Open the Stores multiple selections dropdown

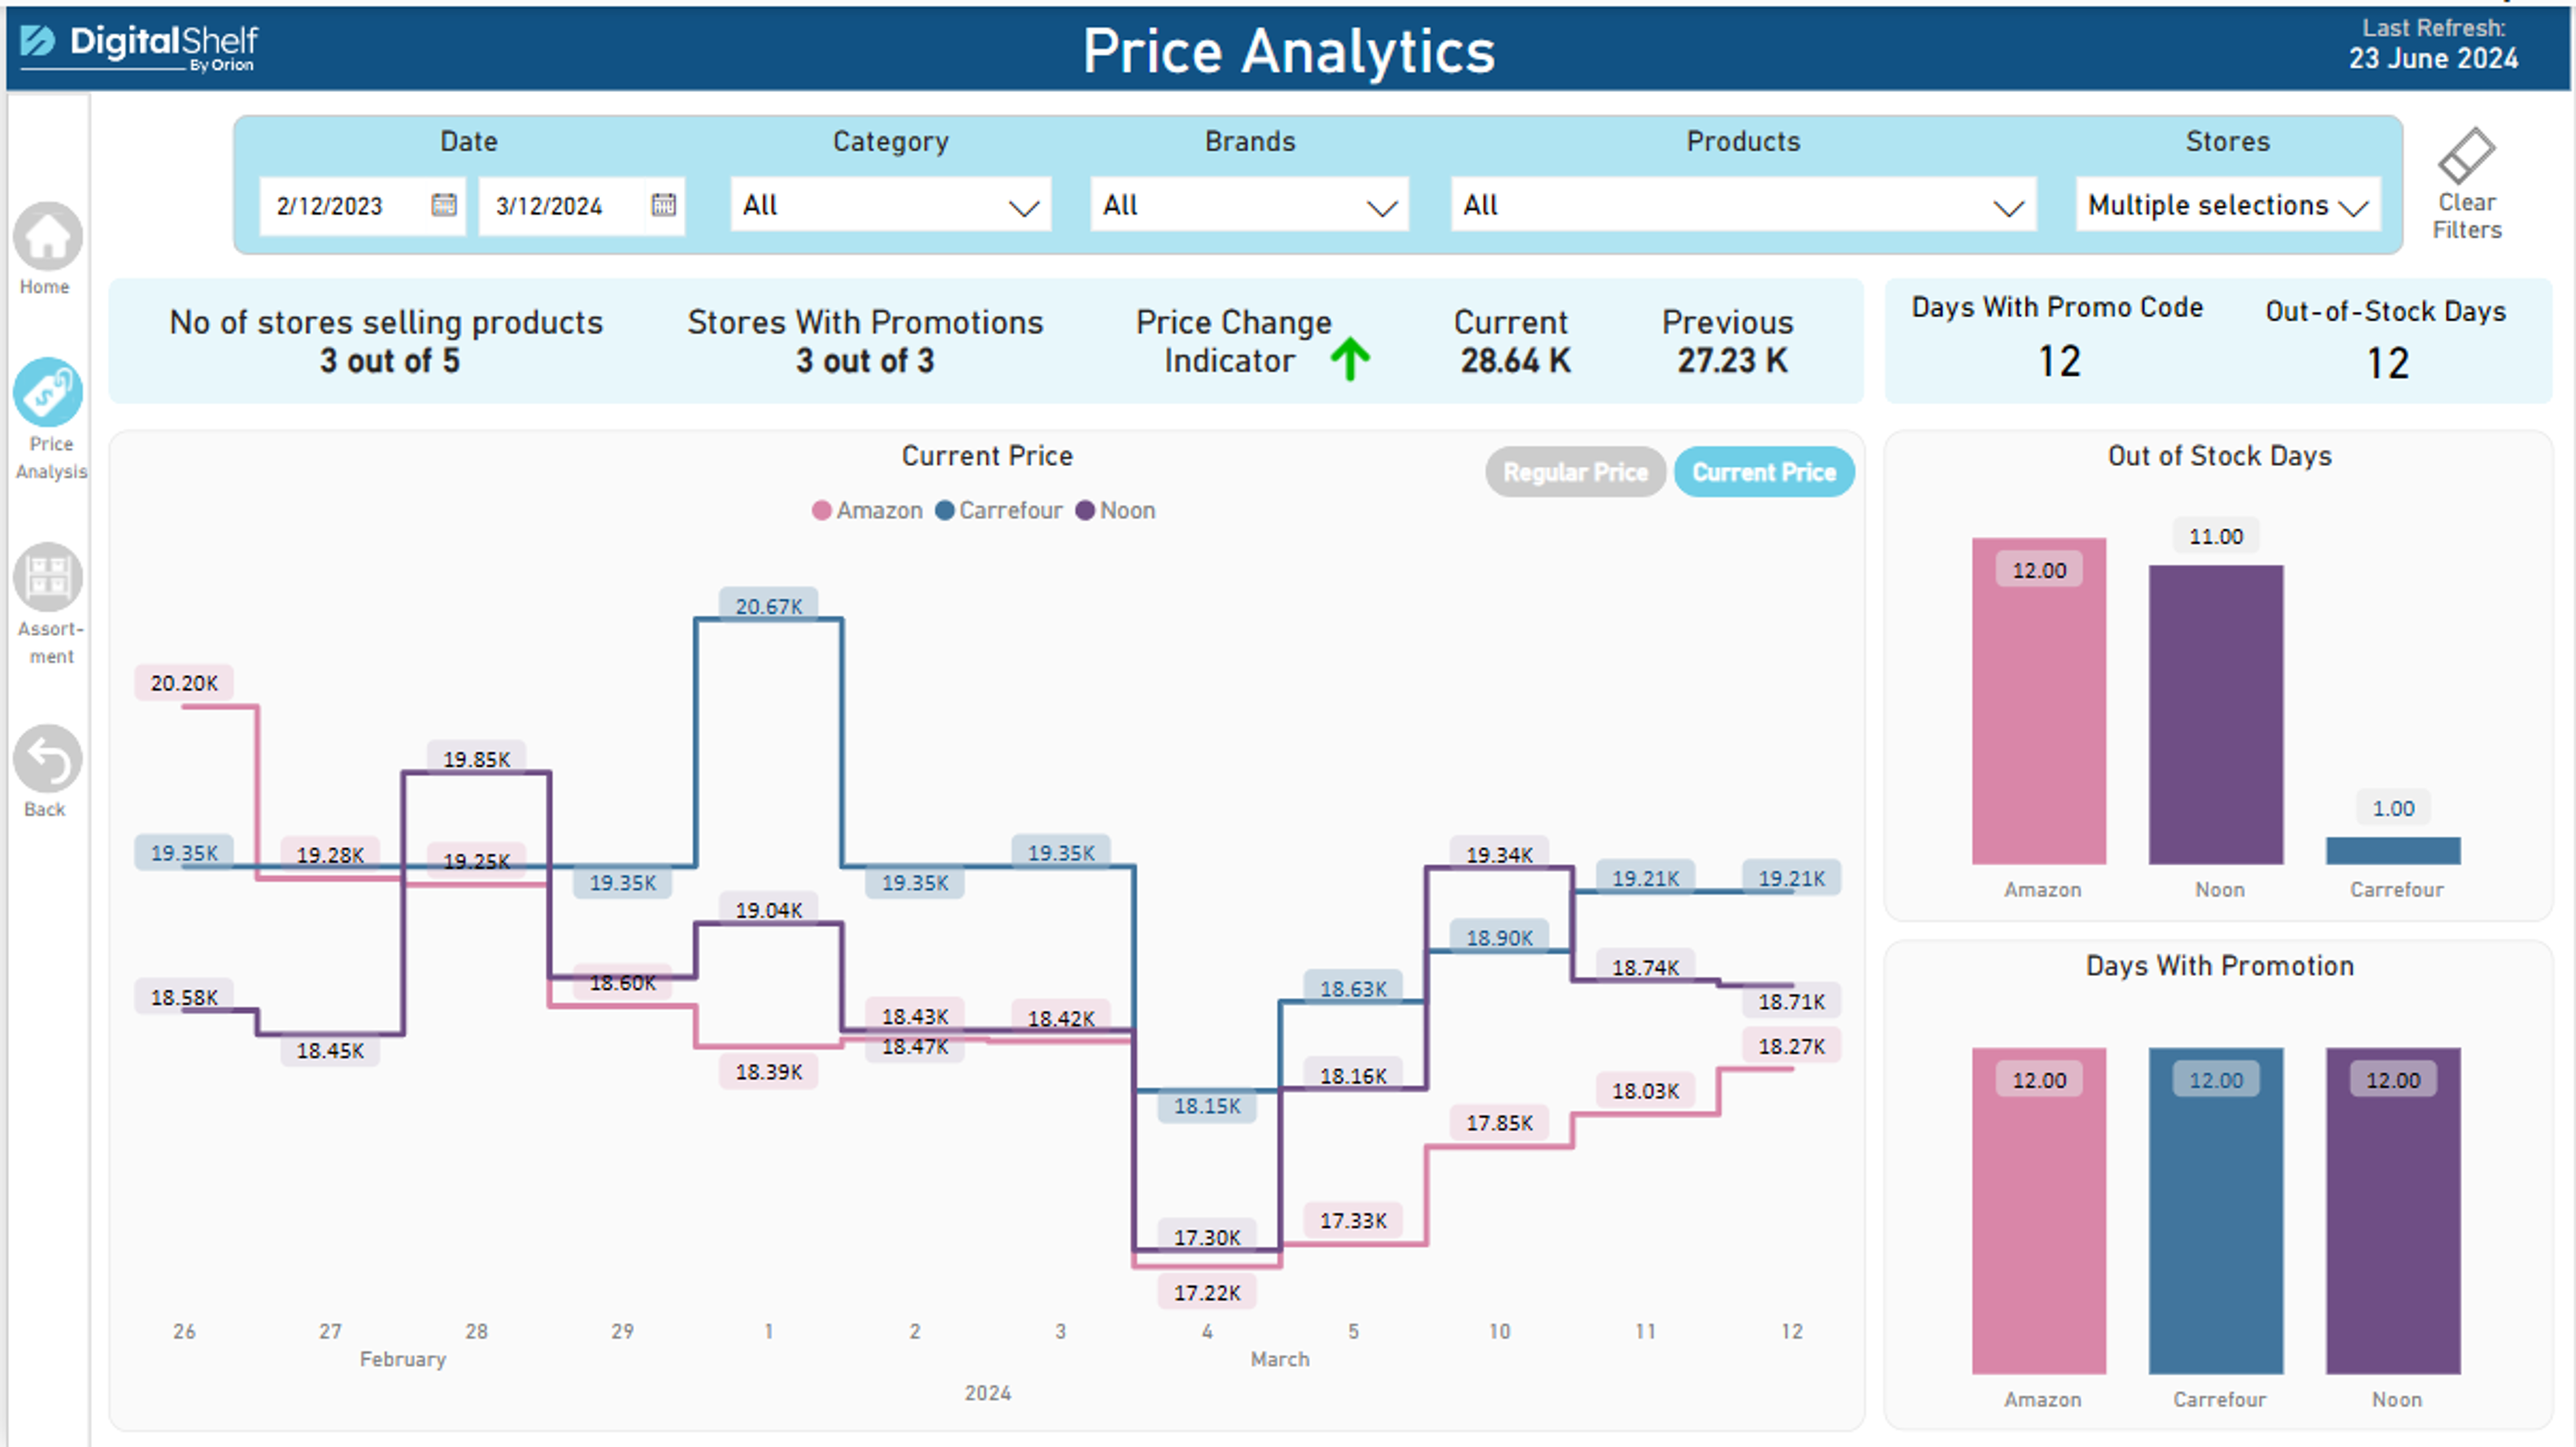[x=2227, y=205]
